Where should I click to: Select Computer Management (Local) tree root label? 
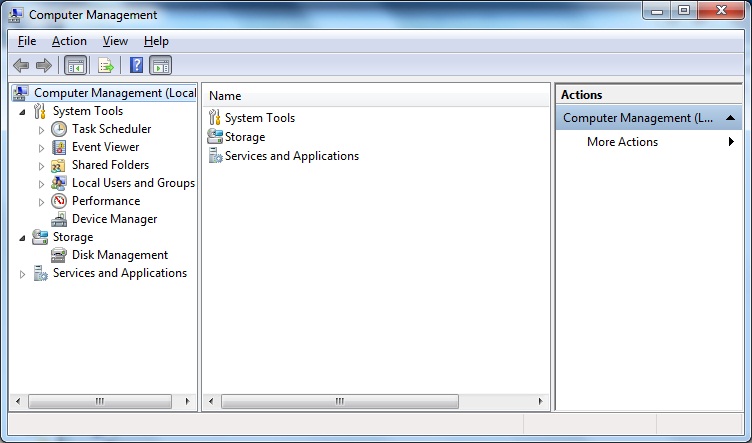[115, 93]
